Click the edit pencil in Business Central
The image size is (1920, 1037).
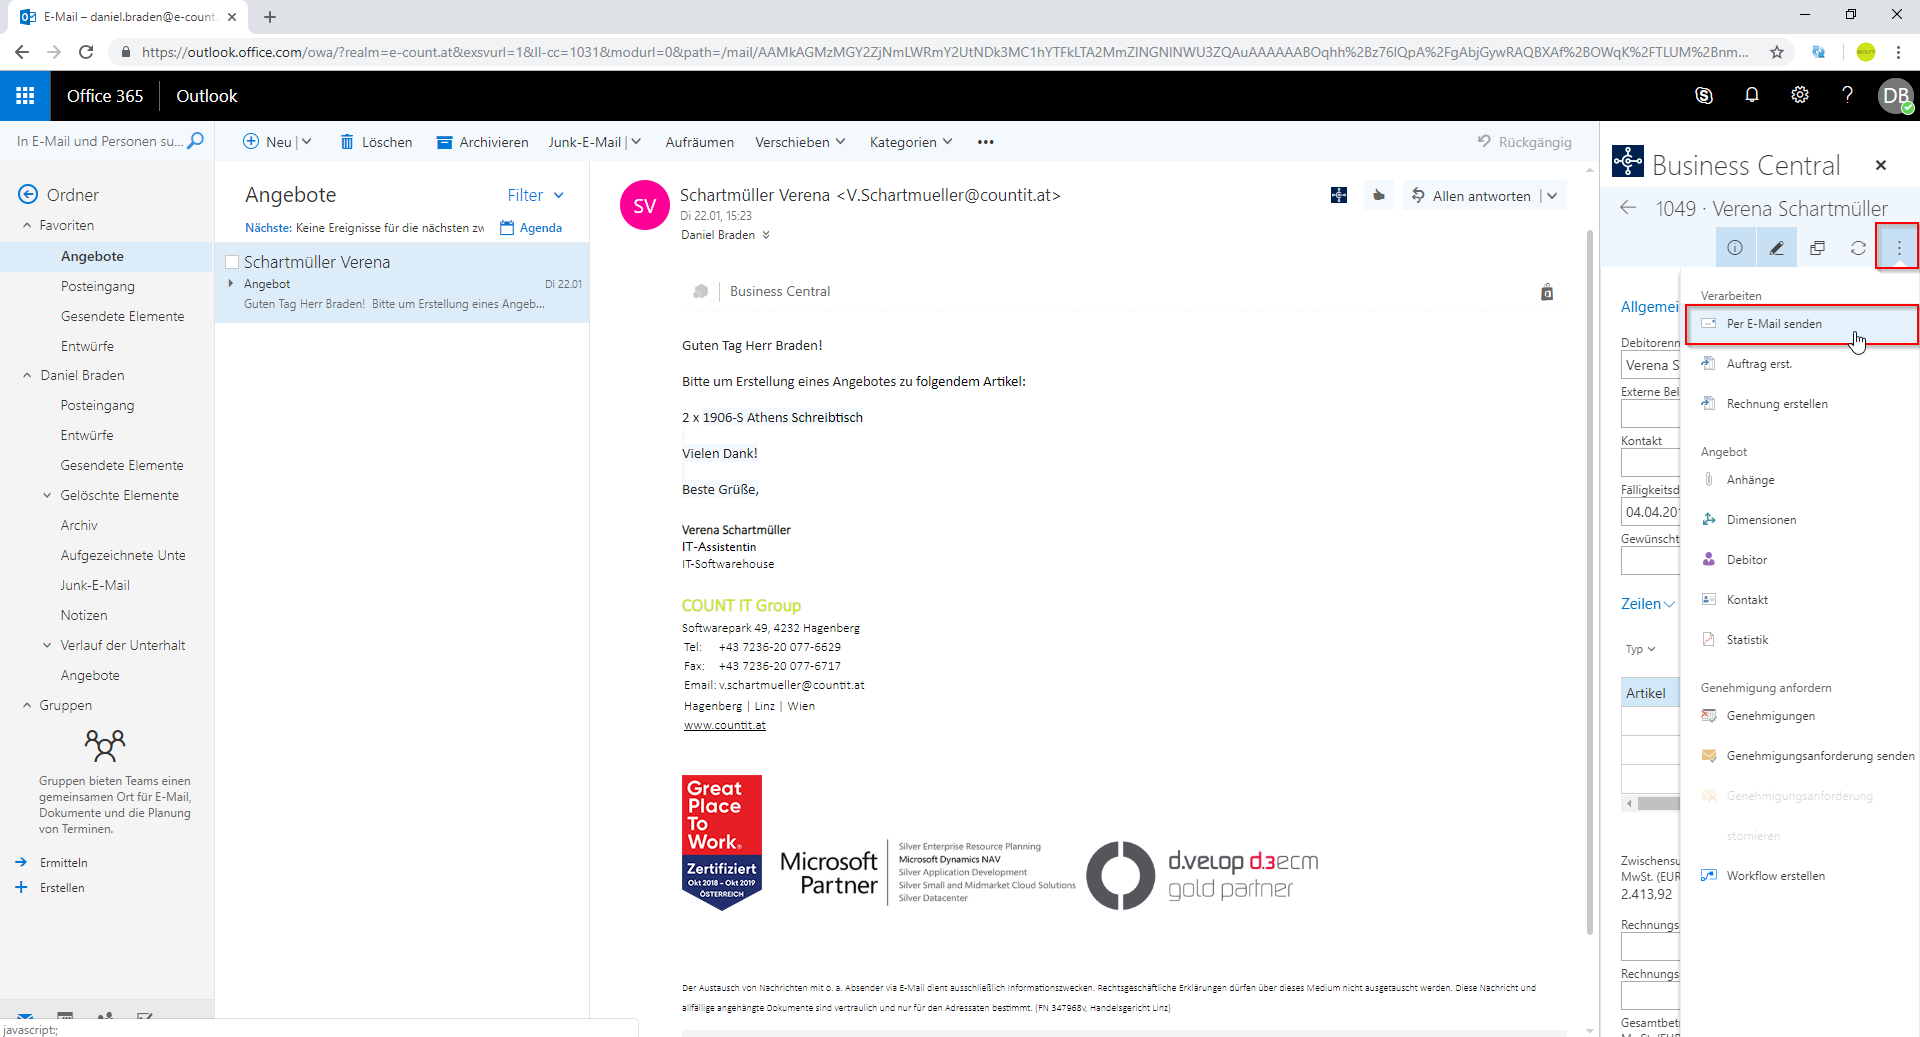point(1776,248)
